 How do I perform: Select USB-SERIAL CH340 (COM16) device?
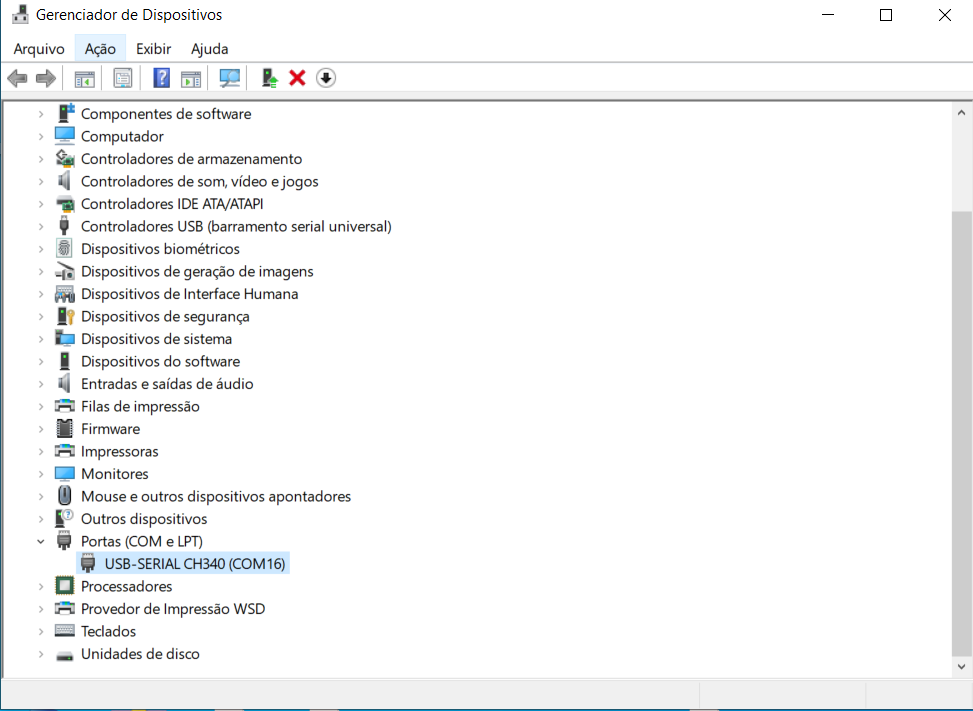[195, 564]
